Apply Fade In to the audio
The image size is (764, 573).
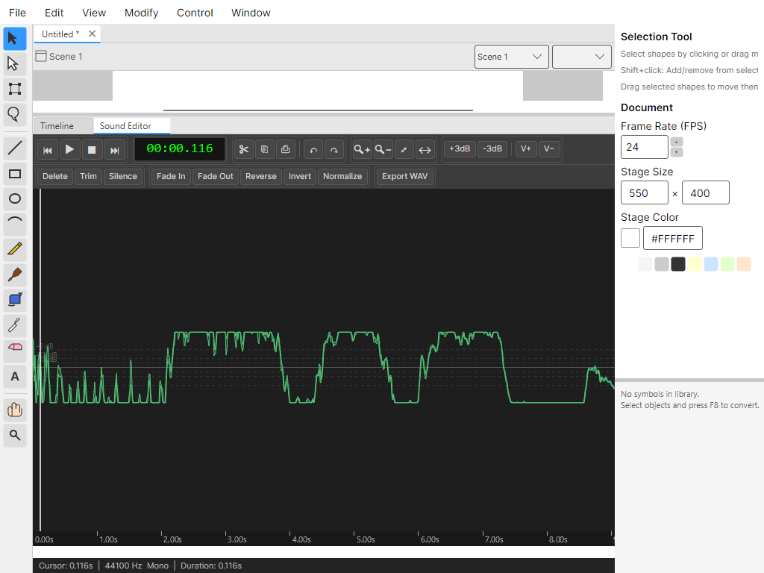click(x=170, y=176)
